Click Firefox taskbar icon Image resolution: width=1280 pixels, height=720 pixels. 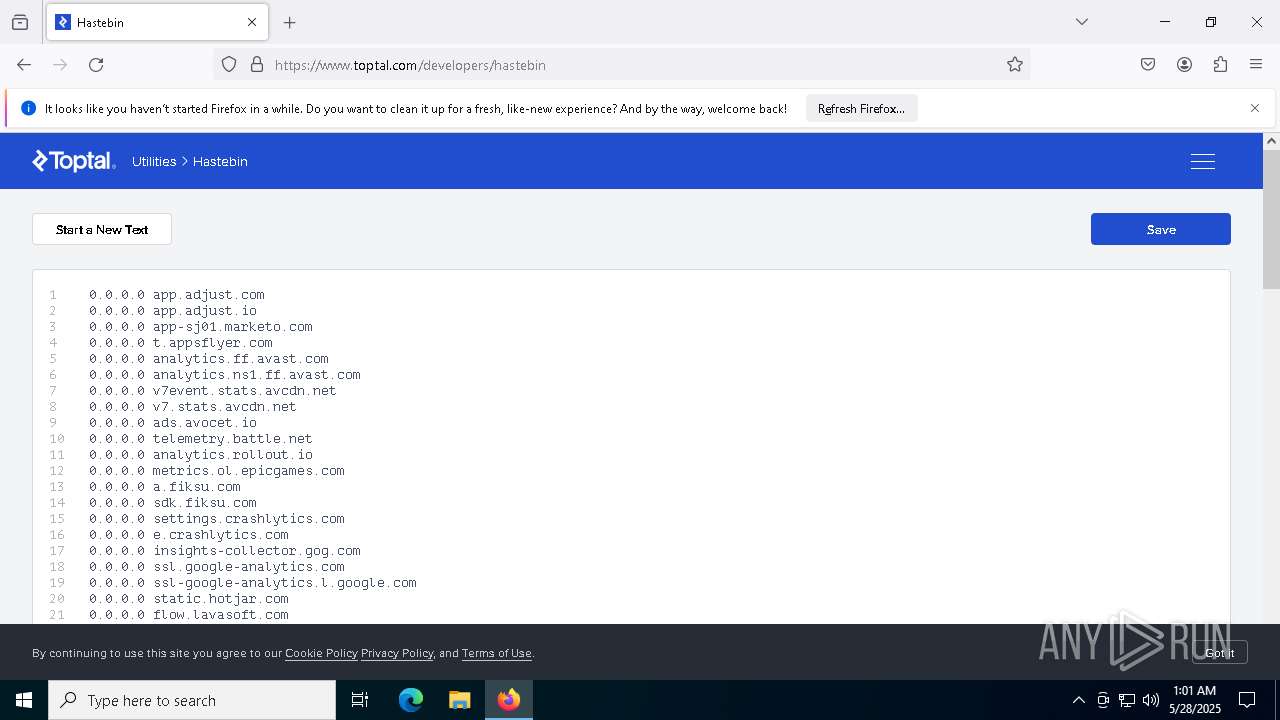(x=509, y=700)
